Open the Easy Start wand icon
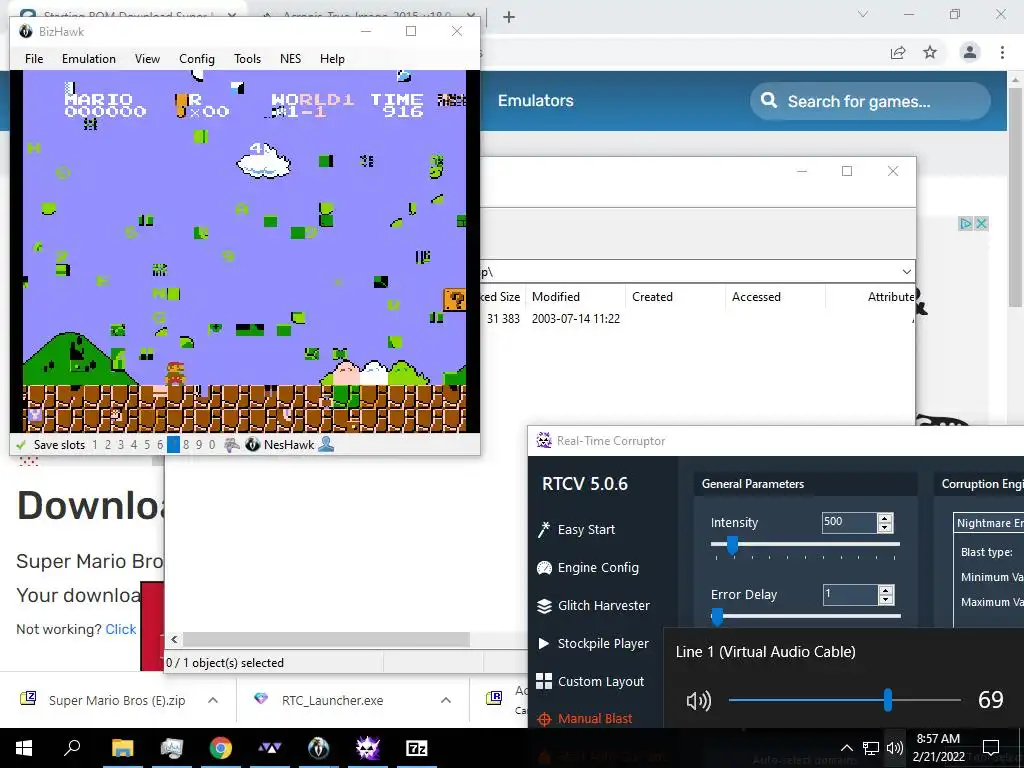This screenshot has width=1024, height=768. pyautogui.click(x=543, y=529)
